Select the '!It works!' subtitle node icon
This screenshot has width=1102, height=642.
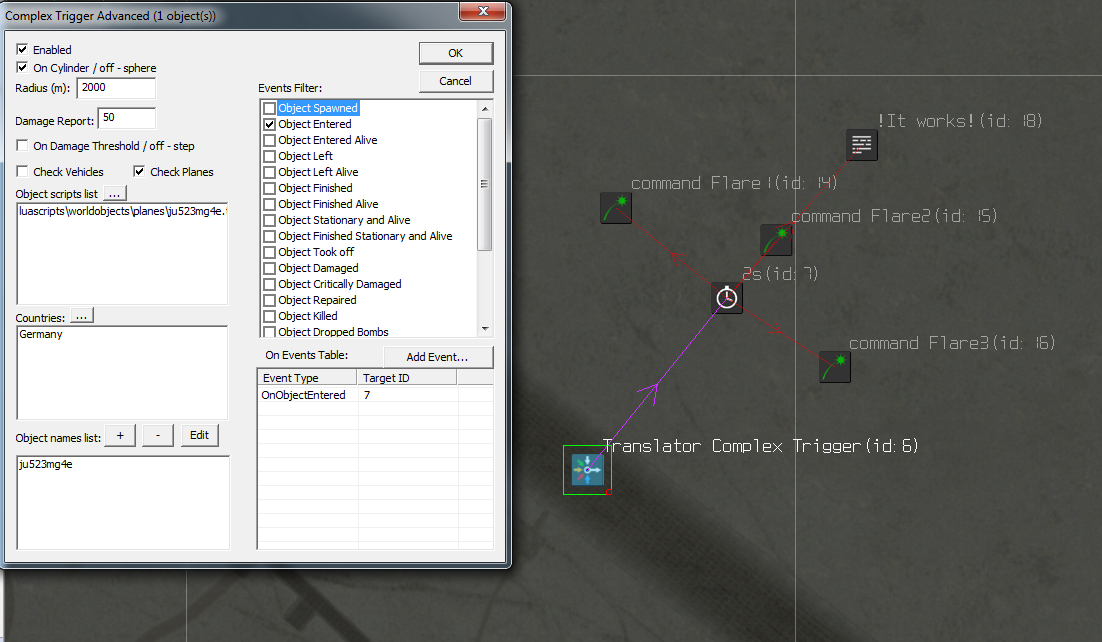[x=862, y=145]
